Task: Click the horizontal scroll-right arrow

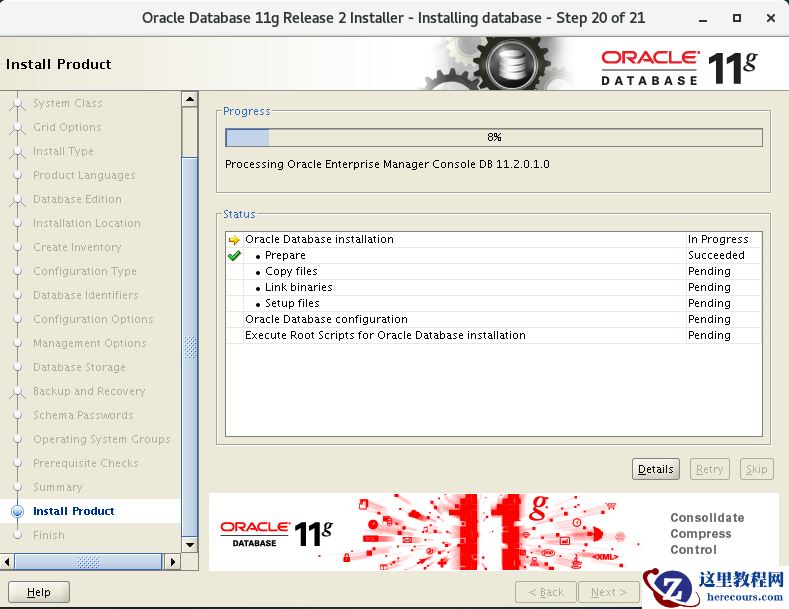Action: click(173, 562)
